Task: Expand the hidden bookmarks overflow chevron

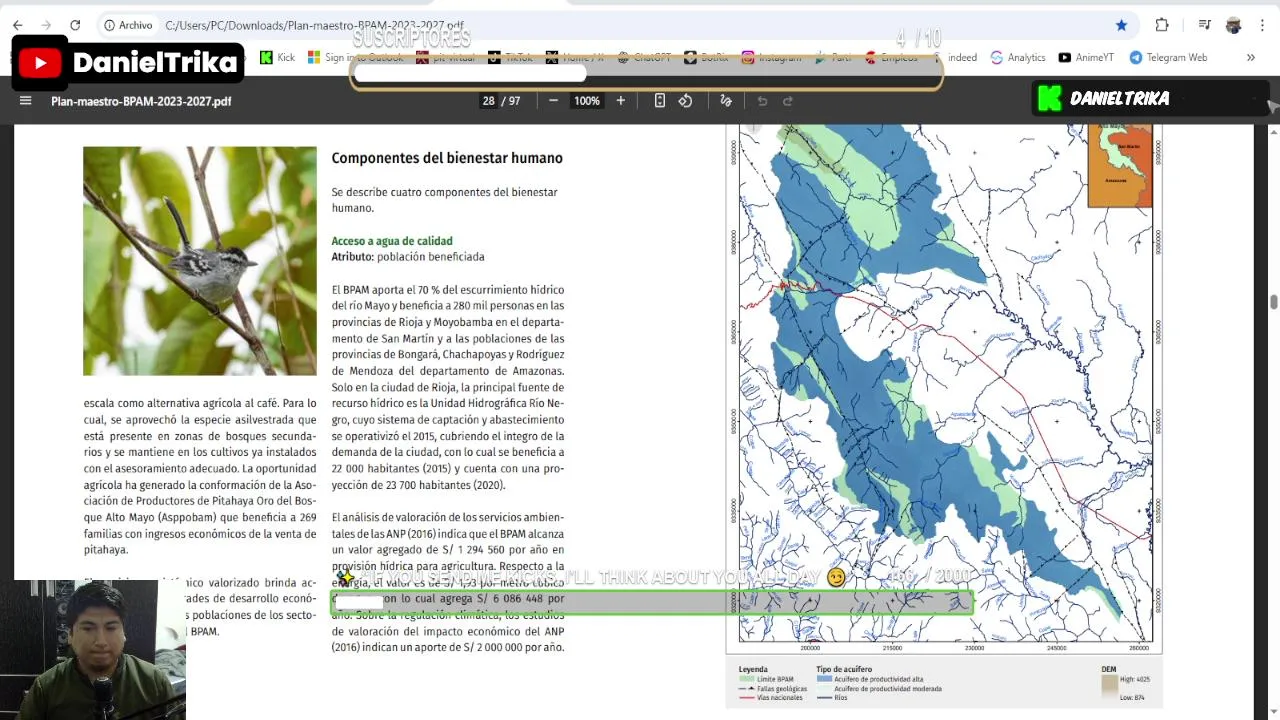Action: [1250, 58]
